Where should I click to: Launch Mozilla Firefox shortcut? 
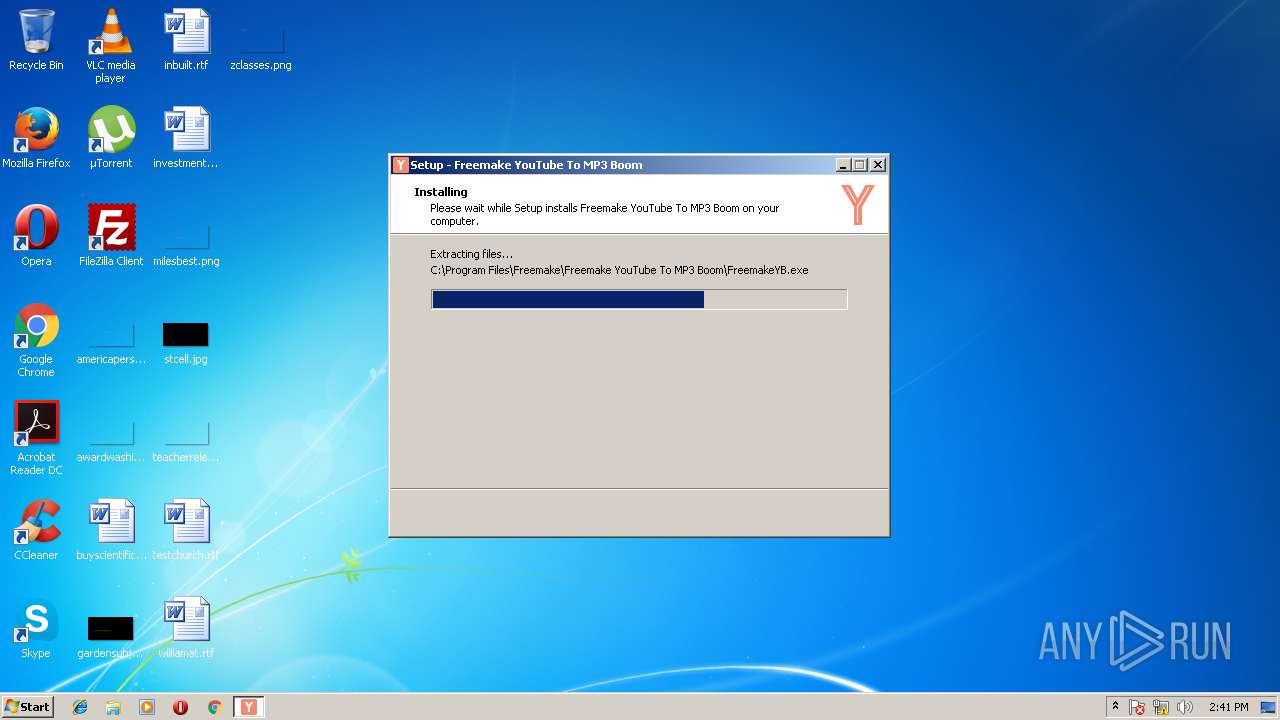[x=36, y=138]
